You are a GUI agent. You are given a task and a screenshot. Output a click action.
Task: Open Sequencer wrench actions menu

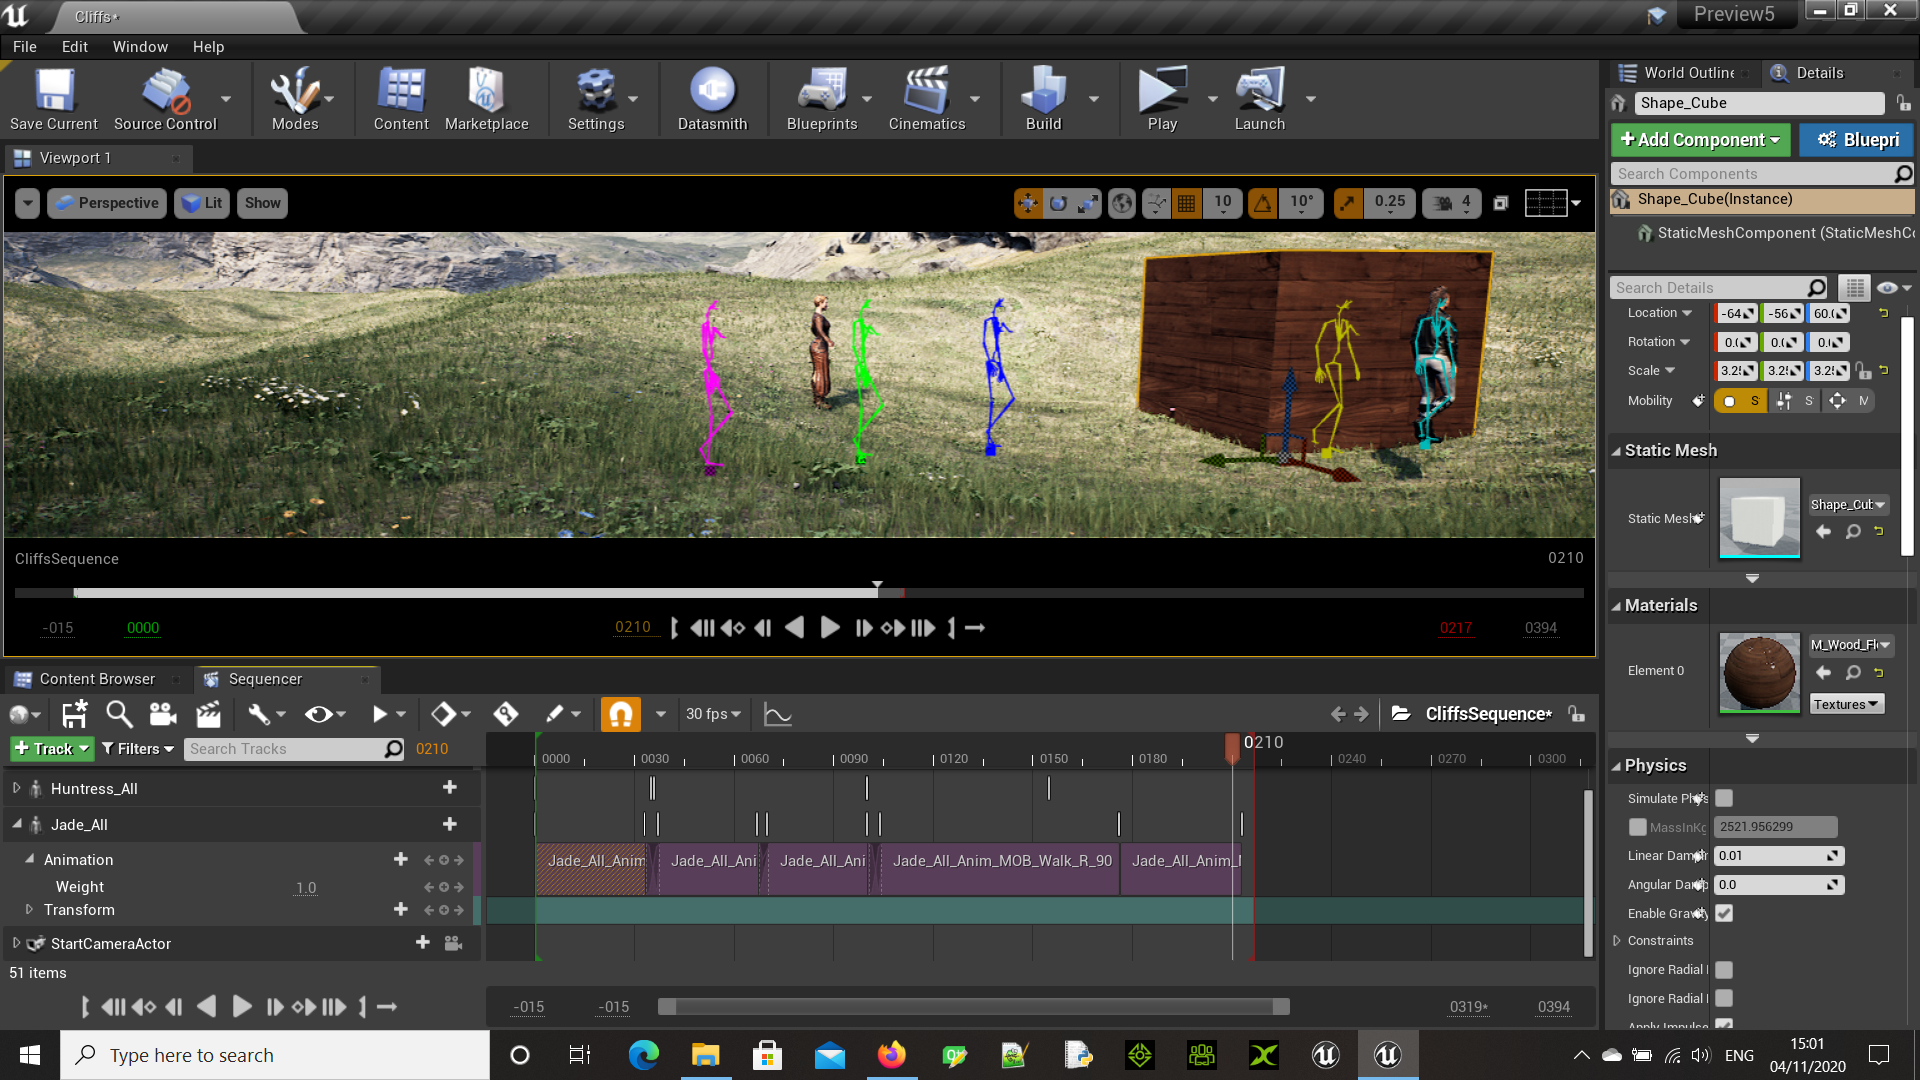[265, 714]
